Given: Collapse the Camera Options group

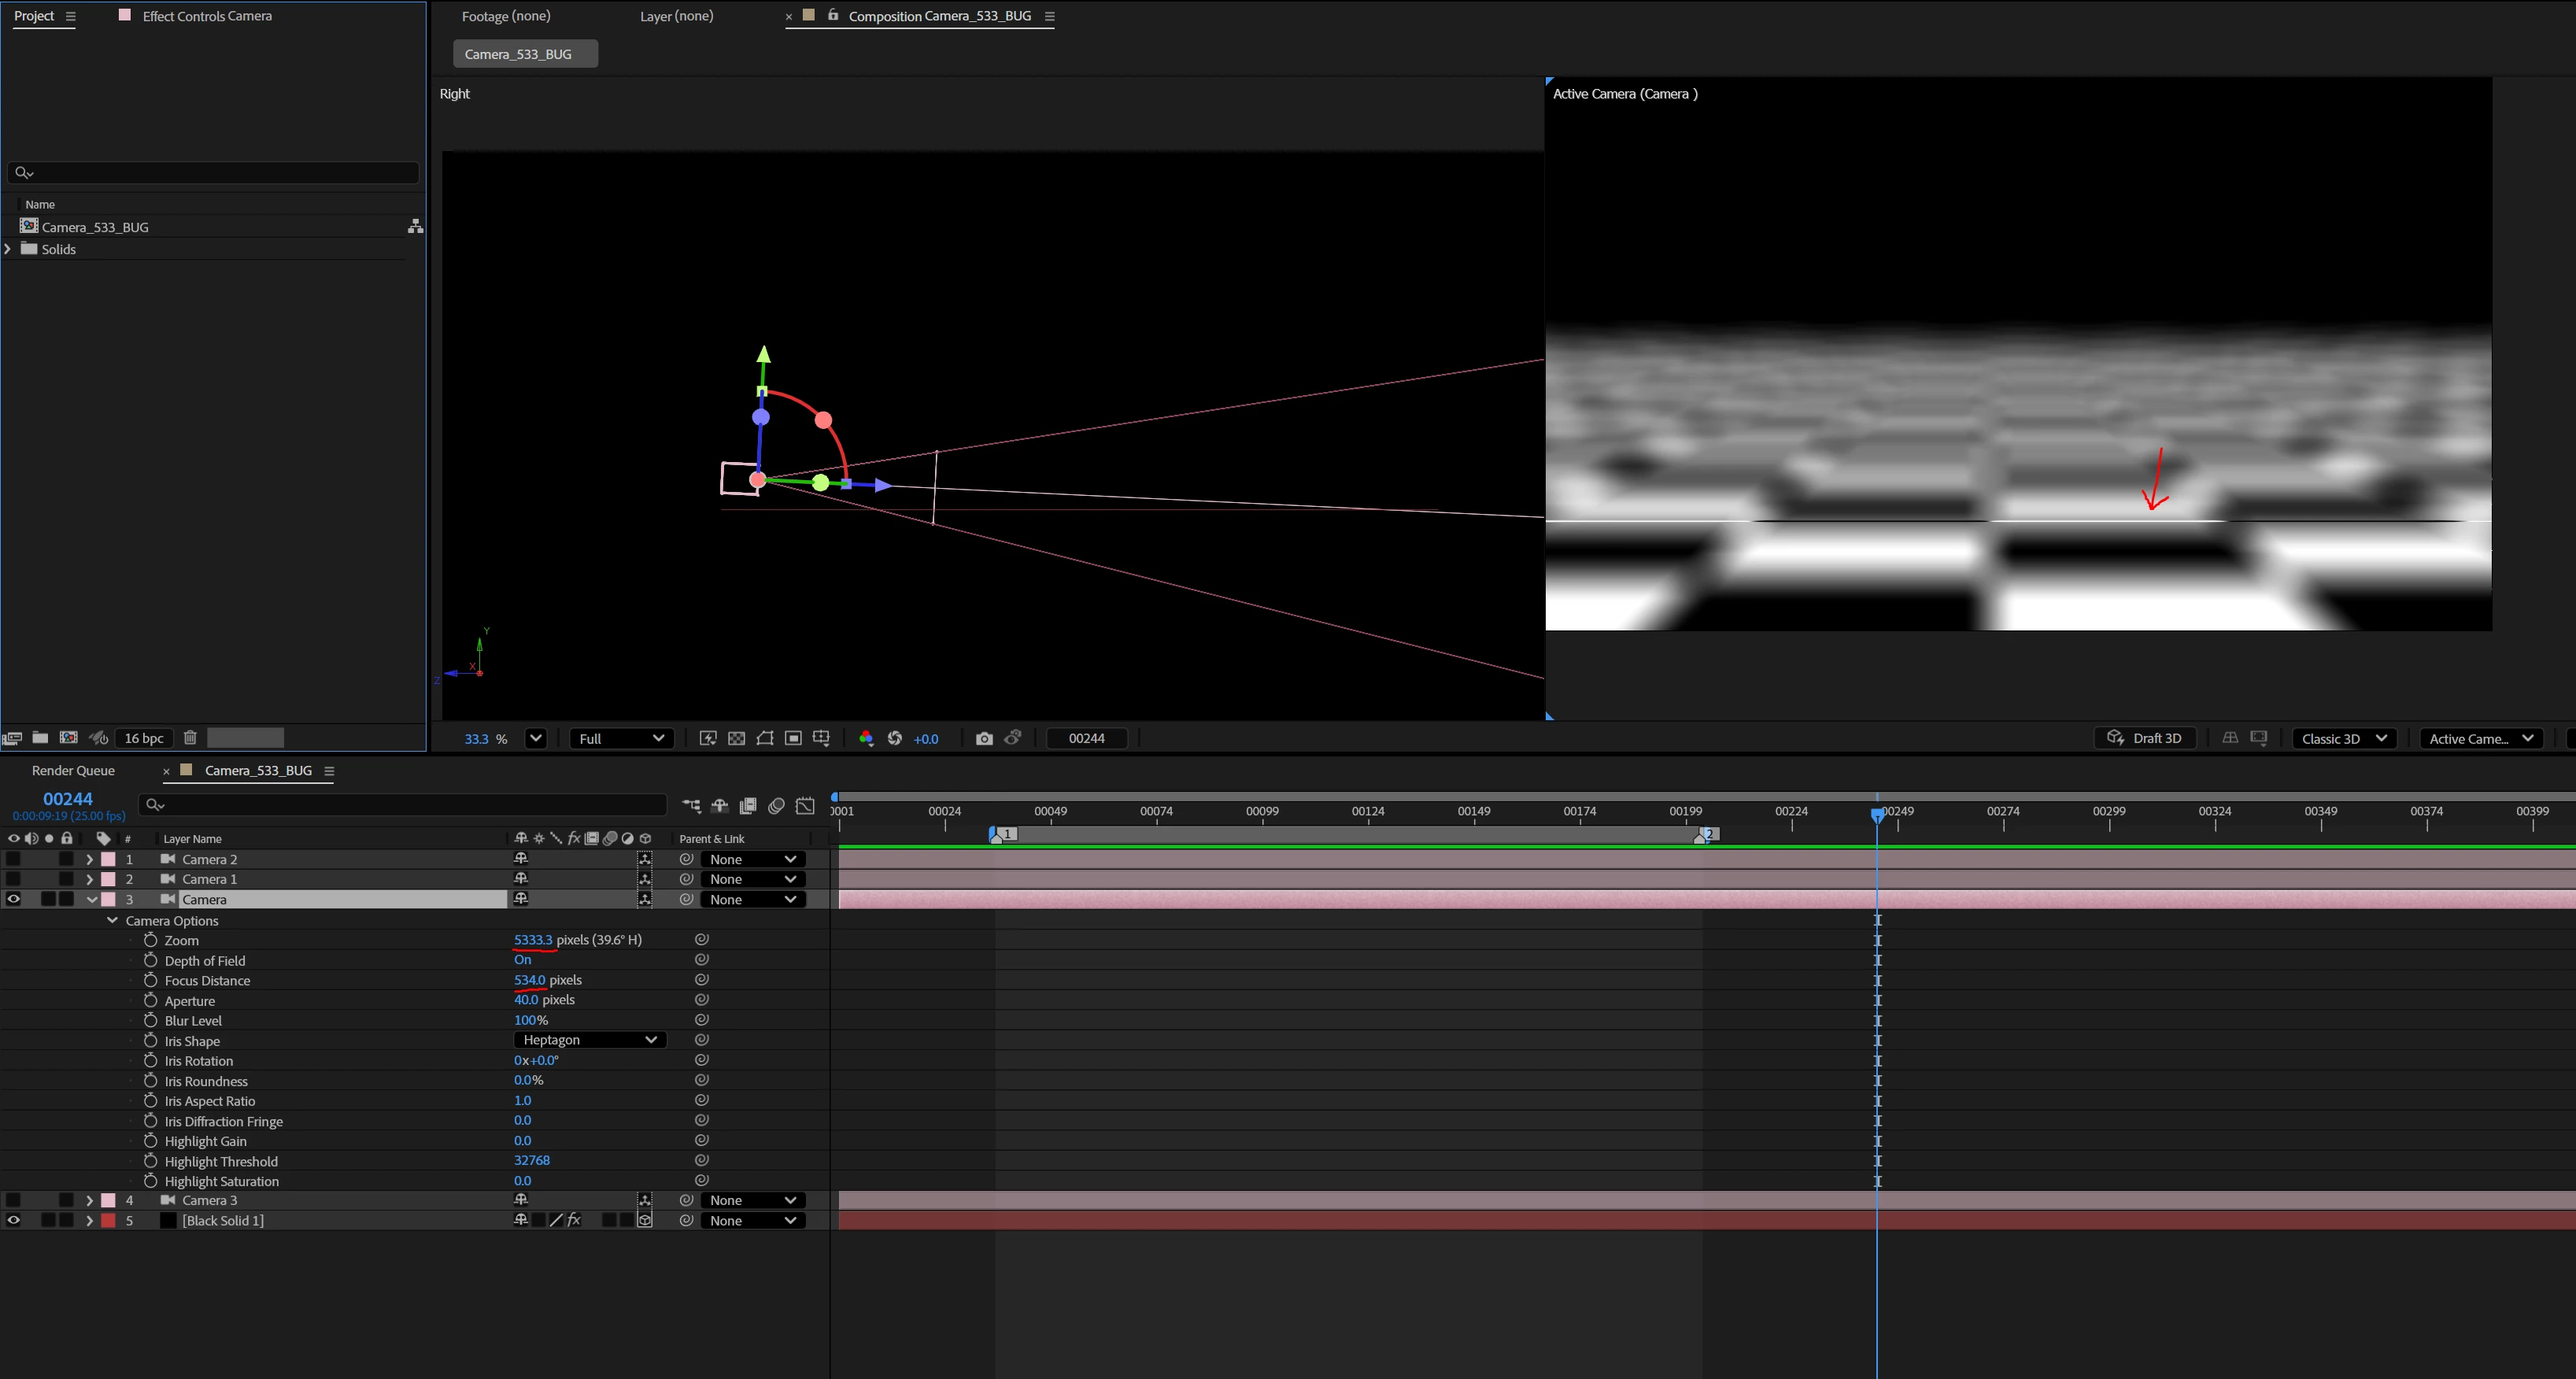Looking at the screenshot, I should [112, 920].
